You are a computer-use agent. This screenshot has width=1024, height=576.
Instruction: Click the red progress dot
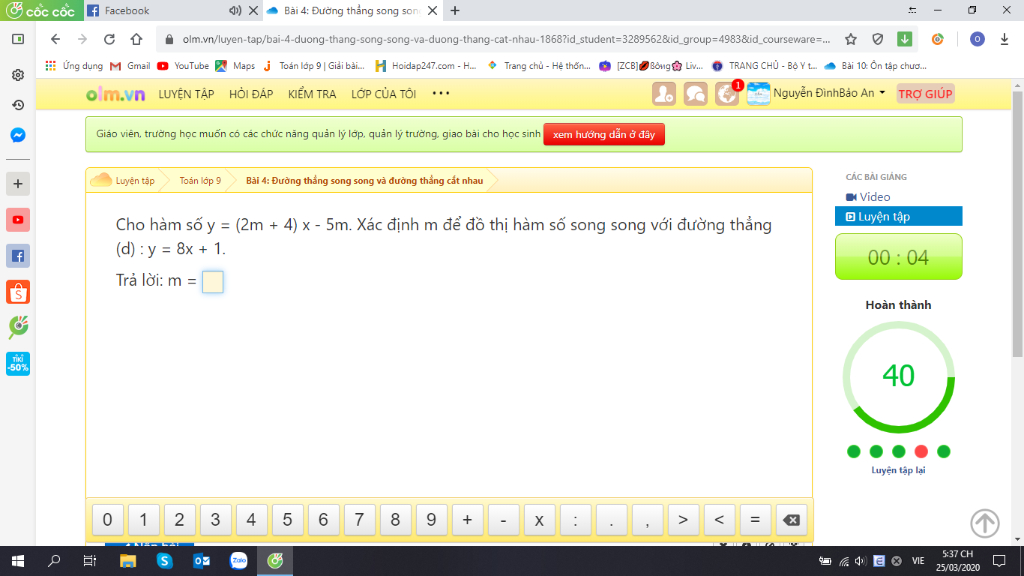click(921, 451)
